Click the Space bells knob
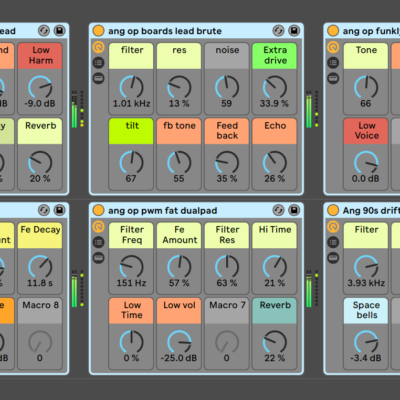 [x=366, y=342]
